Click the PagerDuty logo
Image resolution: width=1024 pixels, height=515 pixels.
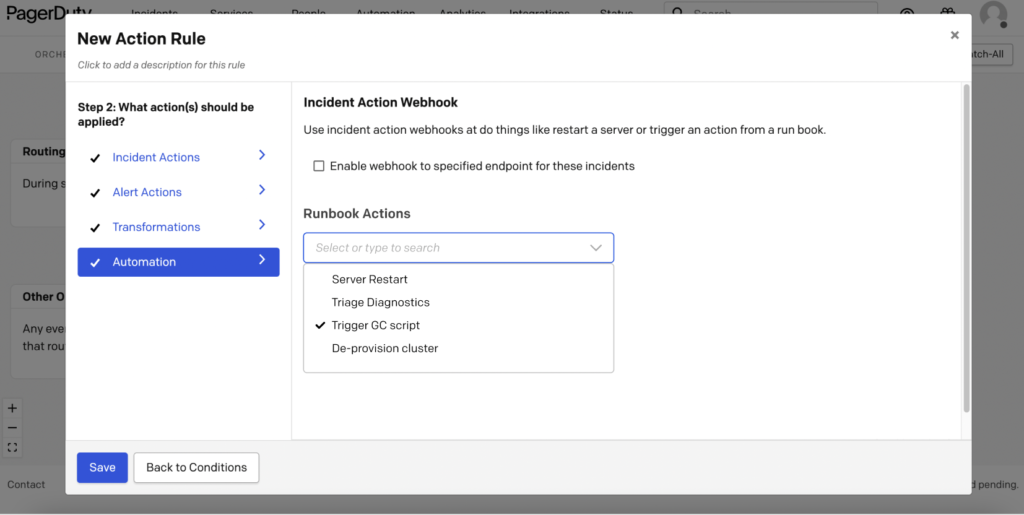tap(50, 12)
